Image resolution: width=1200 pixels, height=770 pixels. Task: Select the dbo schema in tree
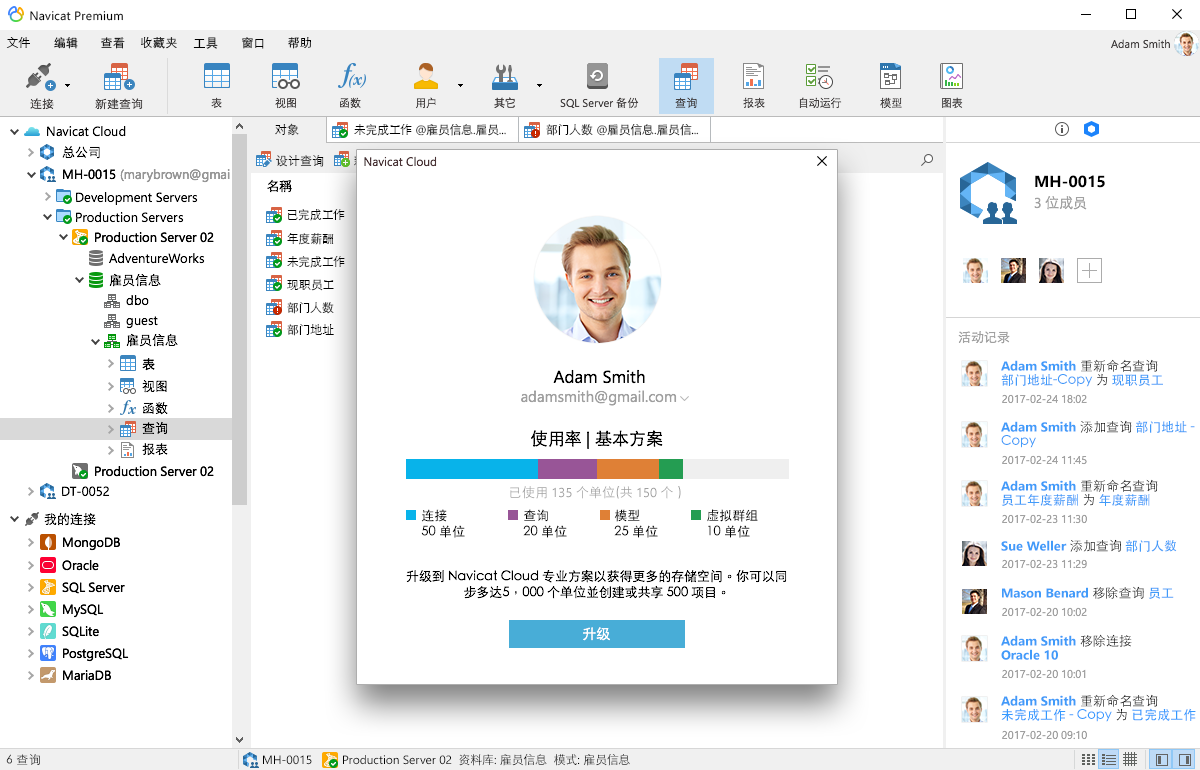coord(126,300)
